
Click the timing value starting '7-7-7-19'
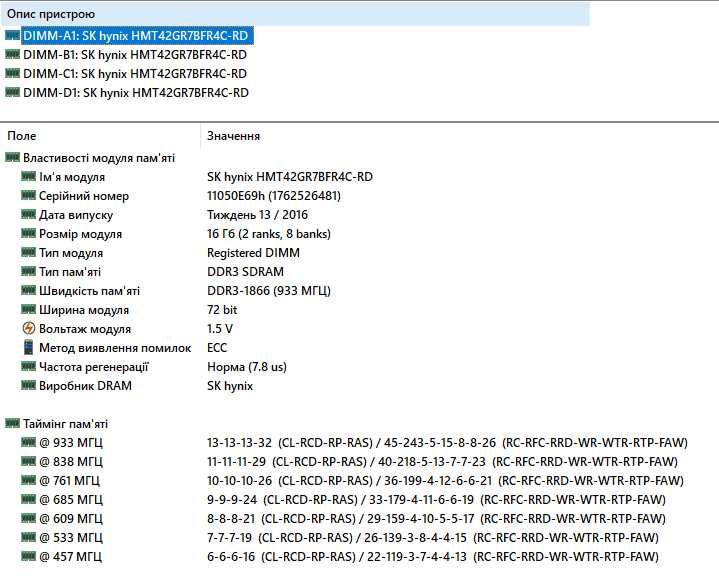433,537
